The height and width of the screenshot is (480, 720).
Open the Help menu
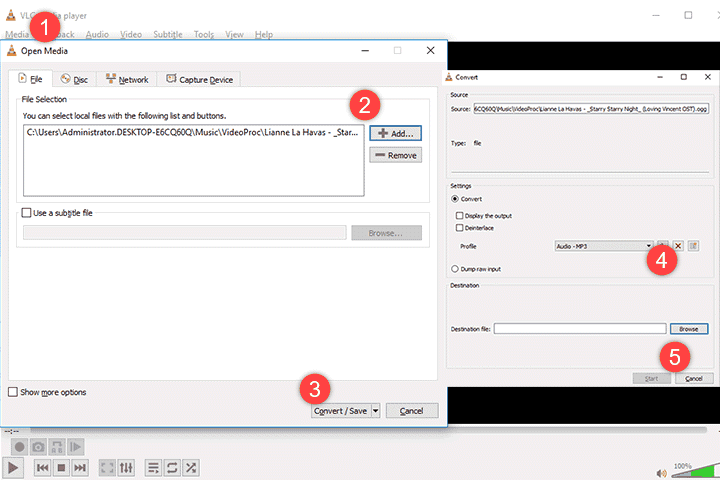pyautogui.click(x=264, y=34)
